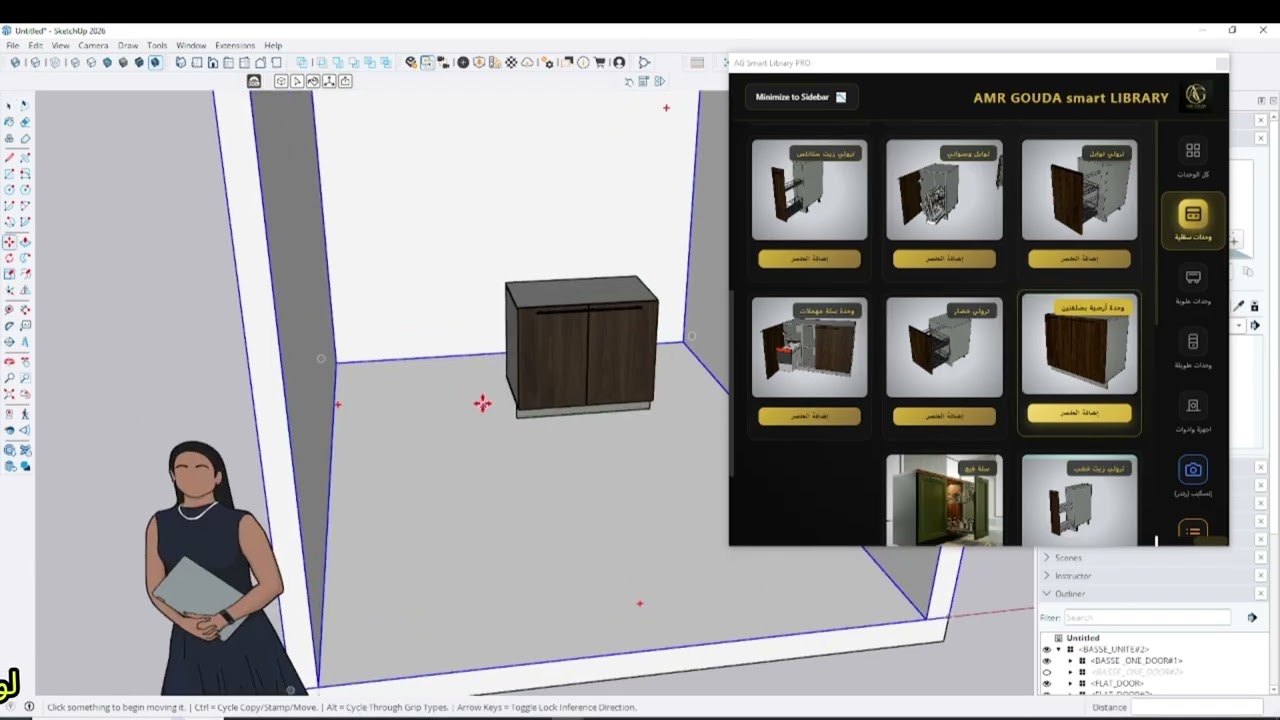
Task: Open the Help menu
Action: [273, 45]
